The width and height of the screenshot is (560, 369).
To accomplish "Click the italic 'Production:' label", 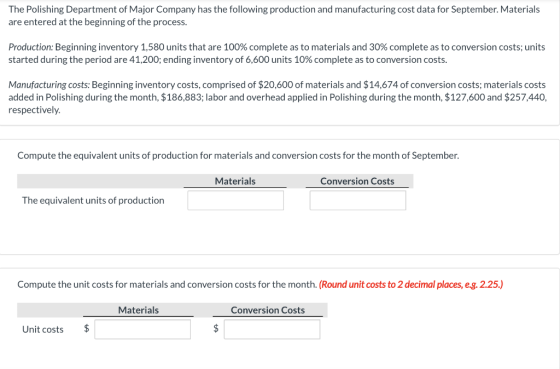I will [x=31, y=47].
